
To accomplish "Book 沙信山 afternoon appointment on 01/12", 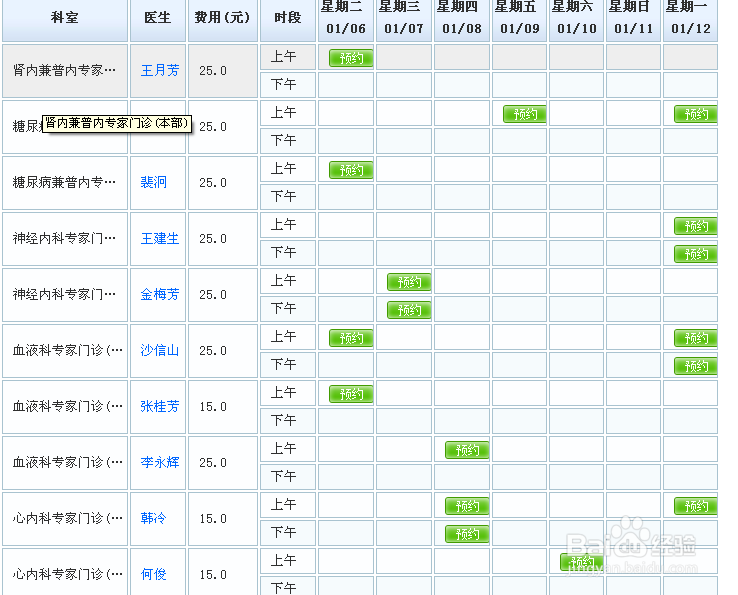I will point(695,366).
